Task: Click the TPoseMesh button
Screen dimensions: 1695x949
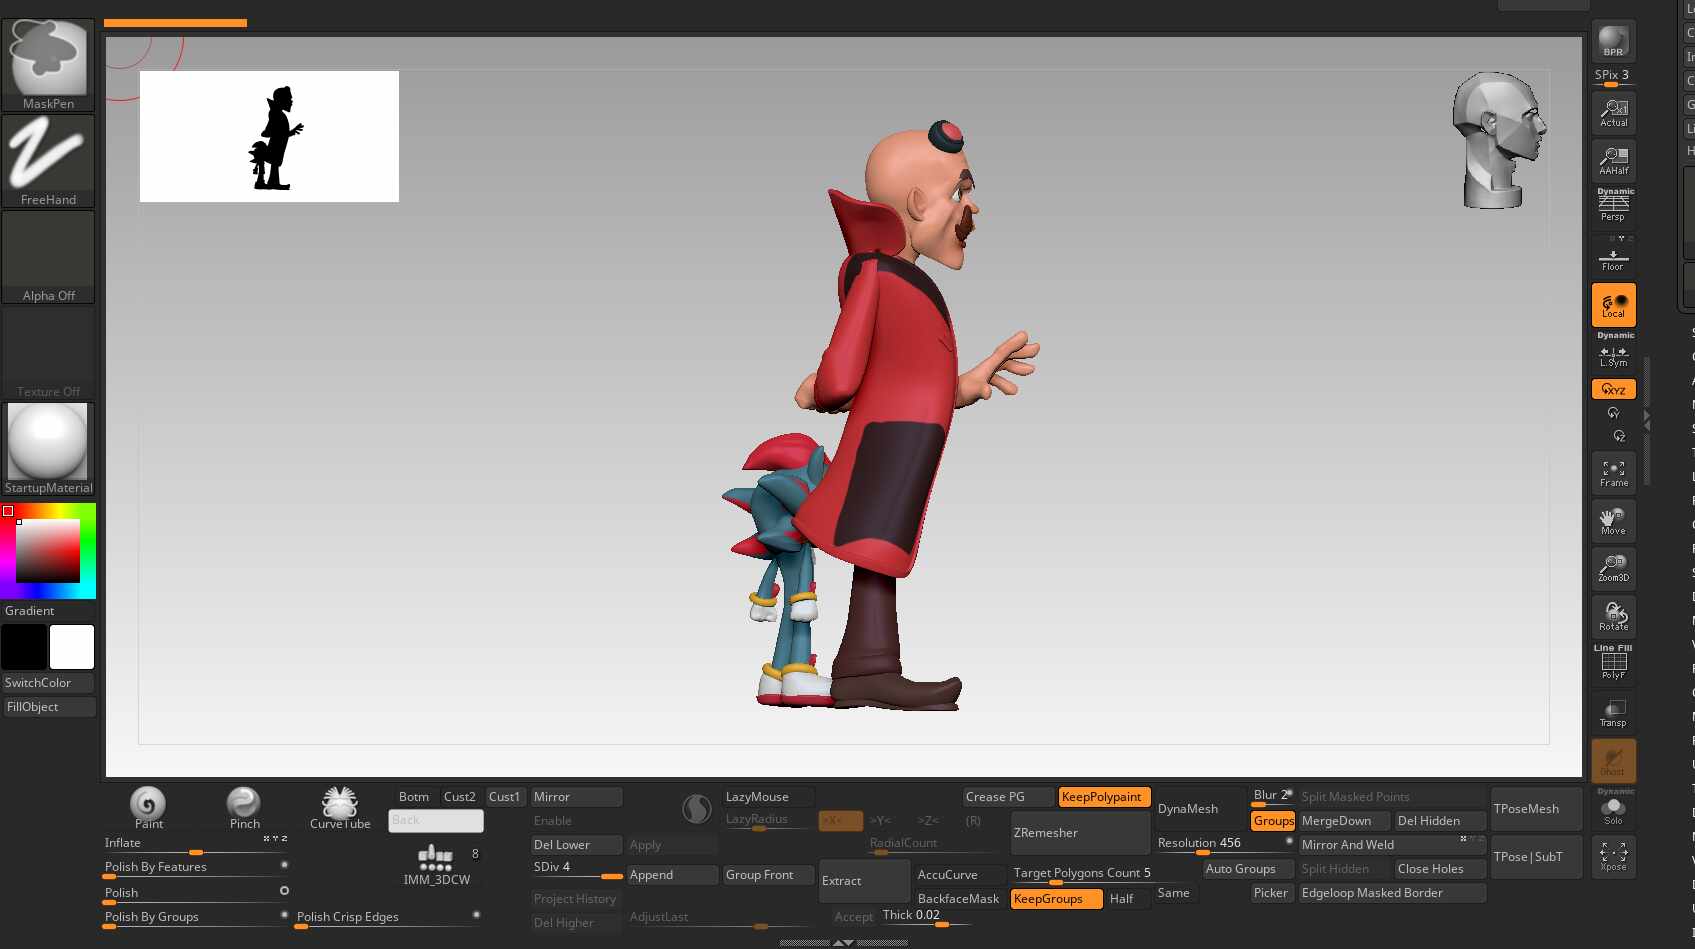Action: coord(1537,809)
